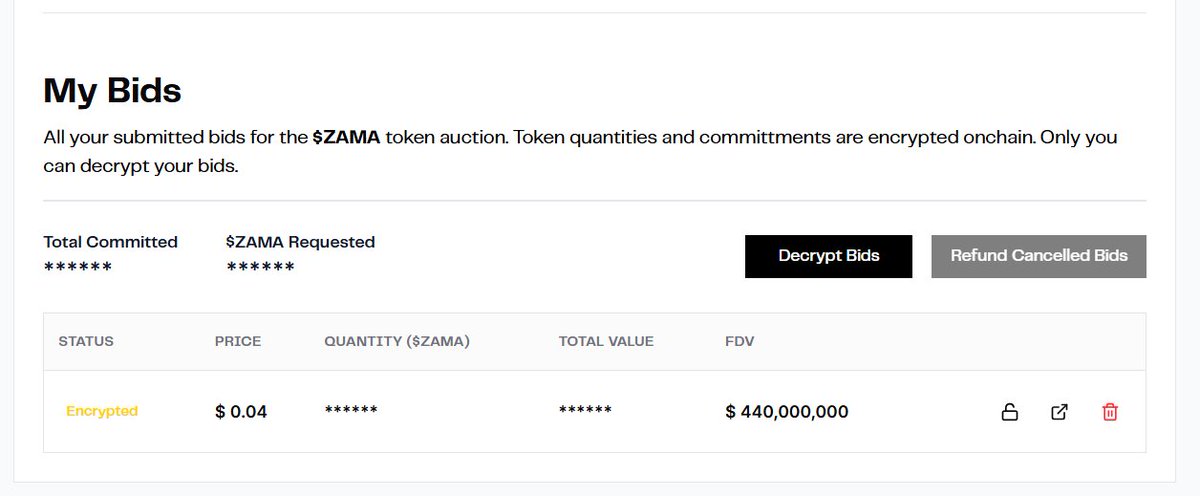
Task: Click the My Bids heading
Action: 112,91
